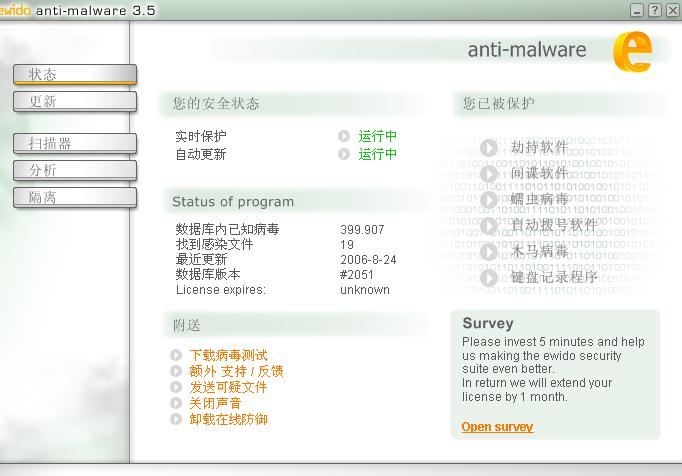
Task: Click the Status of program heading
Action: 233,202
